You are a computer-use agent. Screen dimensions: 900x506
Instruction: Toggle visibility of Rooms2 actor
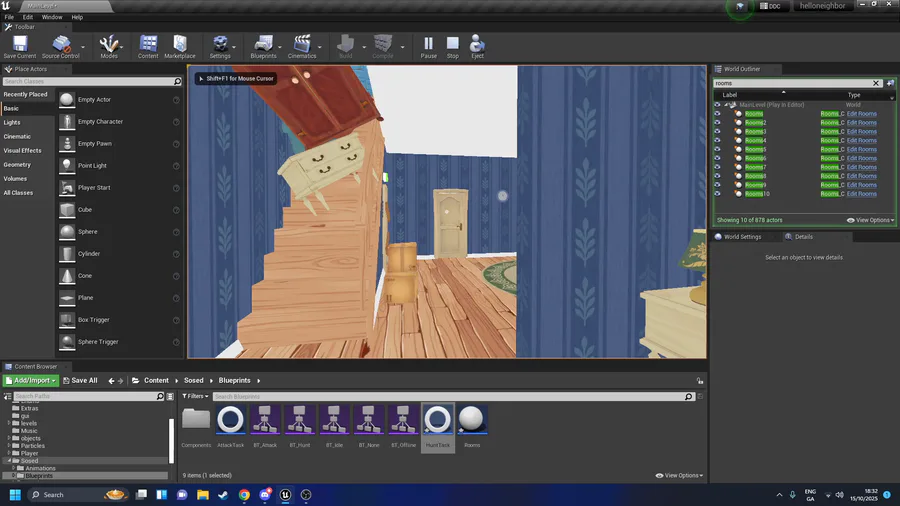[717, 122]
